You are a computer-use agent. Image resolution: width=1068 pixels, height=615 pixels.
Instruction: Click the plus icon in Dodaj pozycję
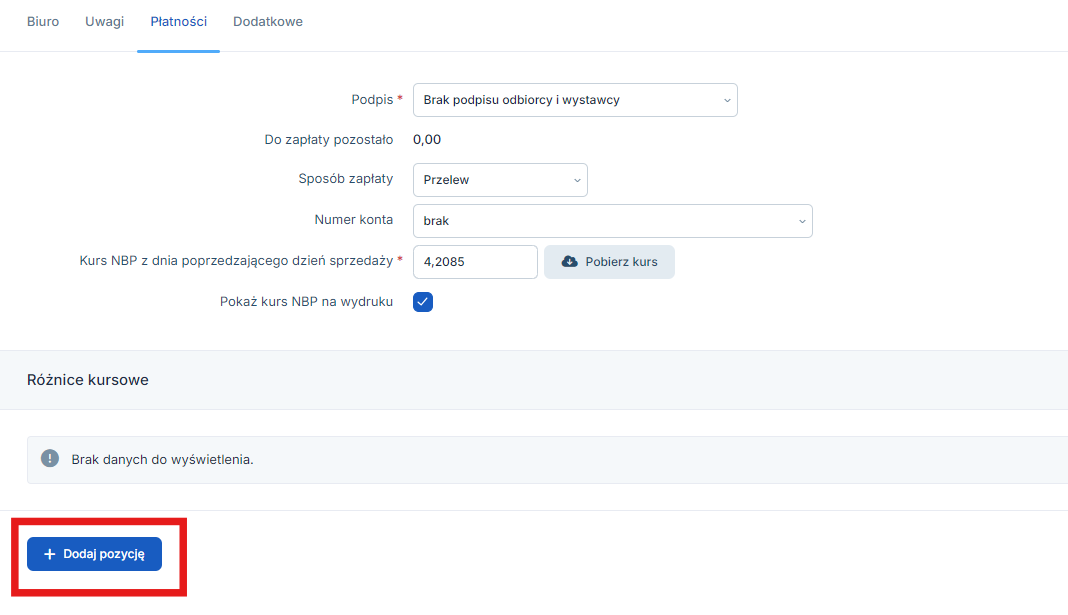[x=49, y=554]
